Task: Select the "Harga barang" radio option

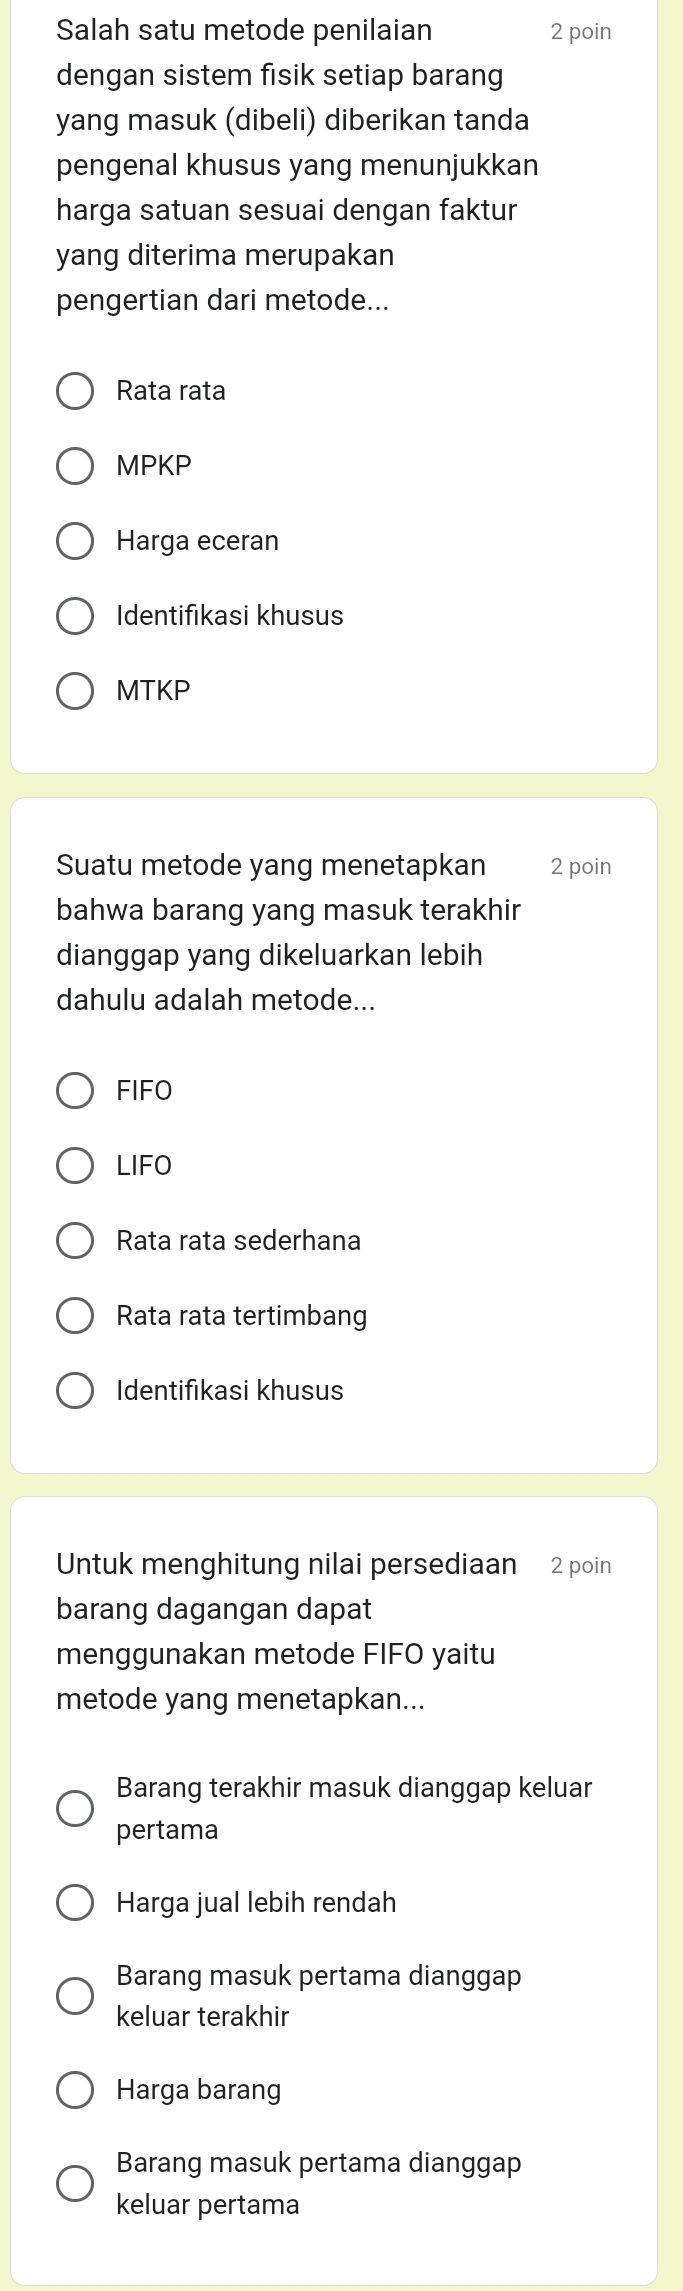Action: coord(75,2089)
